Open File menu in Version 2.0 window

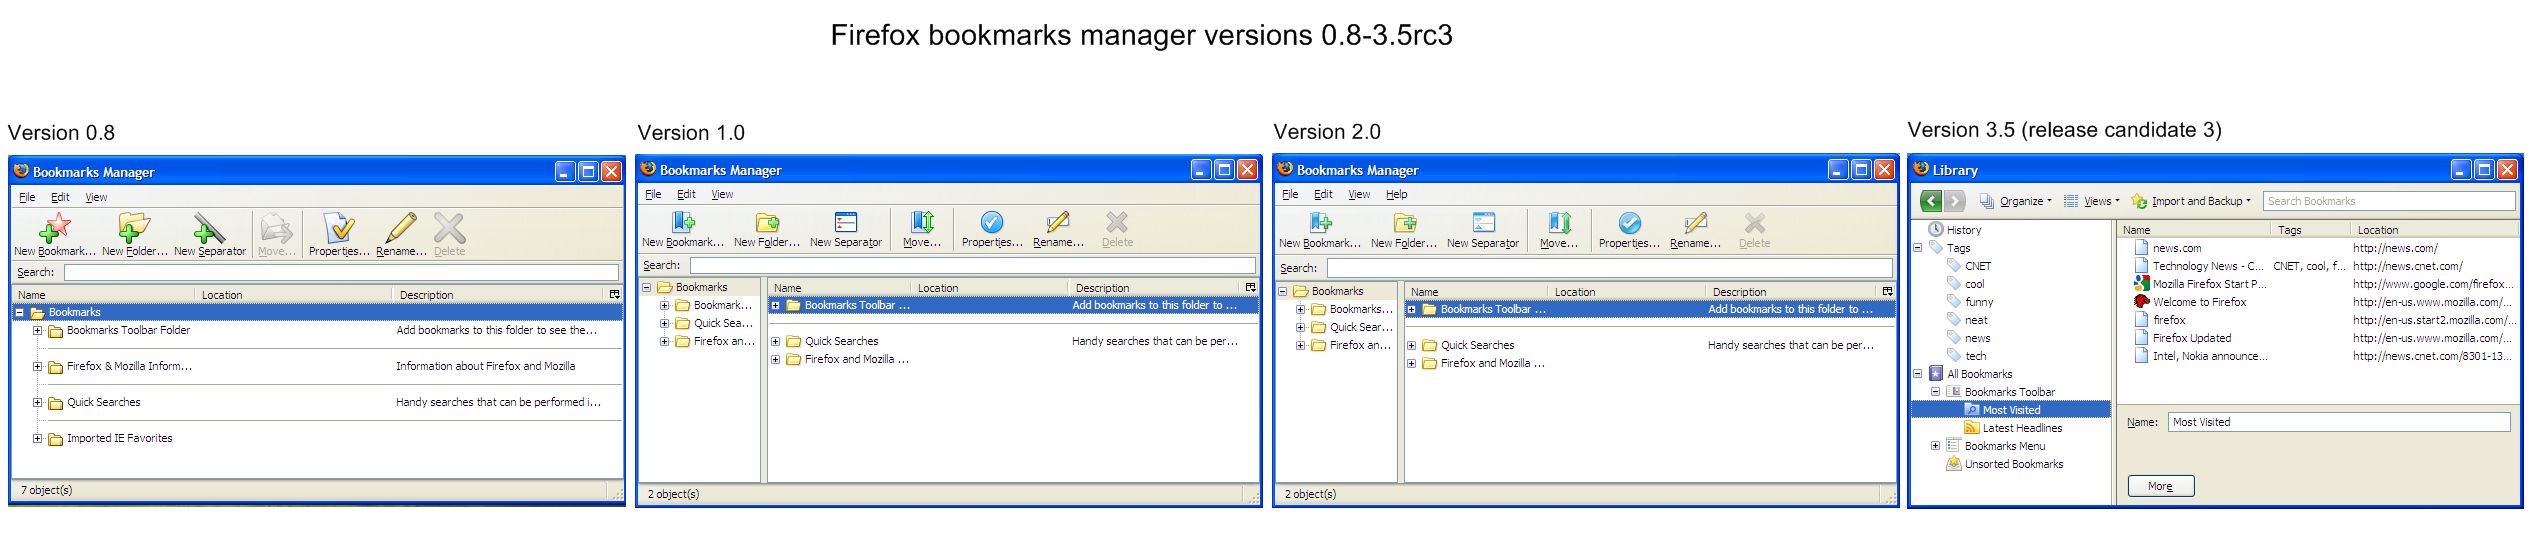click(x=1290, y=194)
